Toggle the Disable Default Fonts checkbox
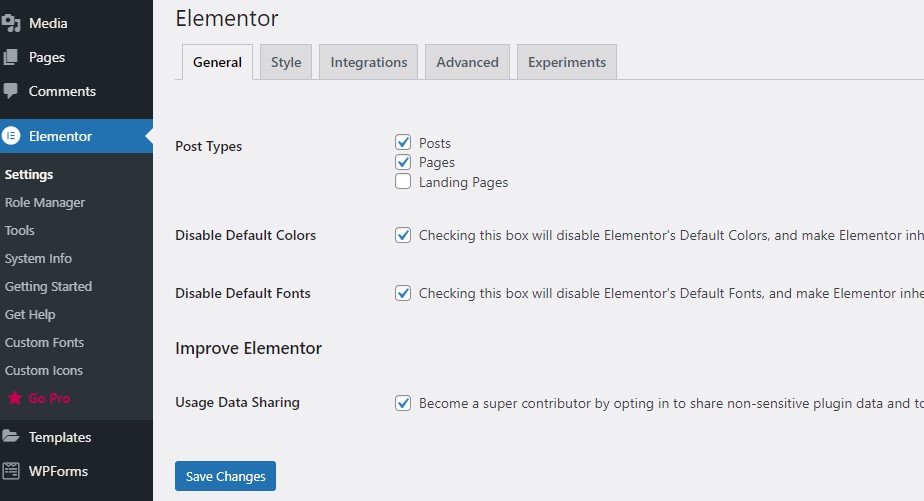Image resolution: width=924 pixels, height=501 pixels. tap(403, 294)
